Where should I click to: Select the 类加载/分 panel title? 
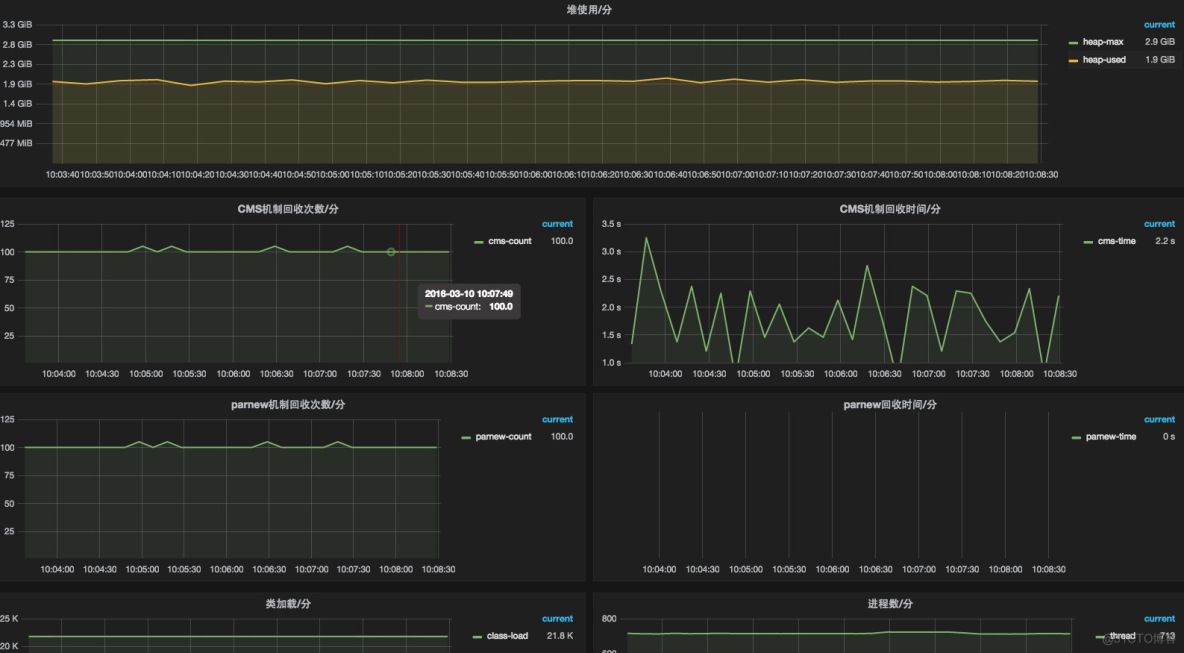tap(287, 604)
